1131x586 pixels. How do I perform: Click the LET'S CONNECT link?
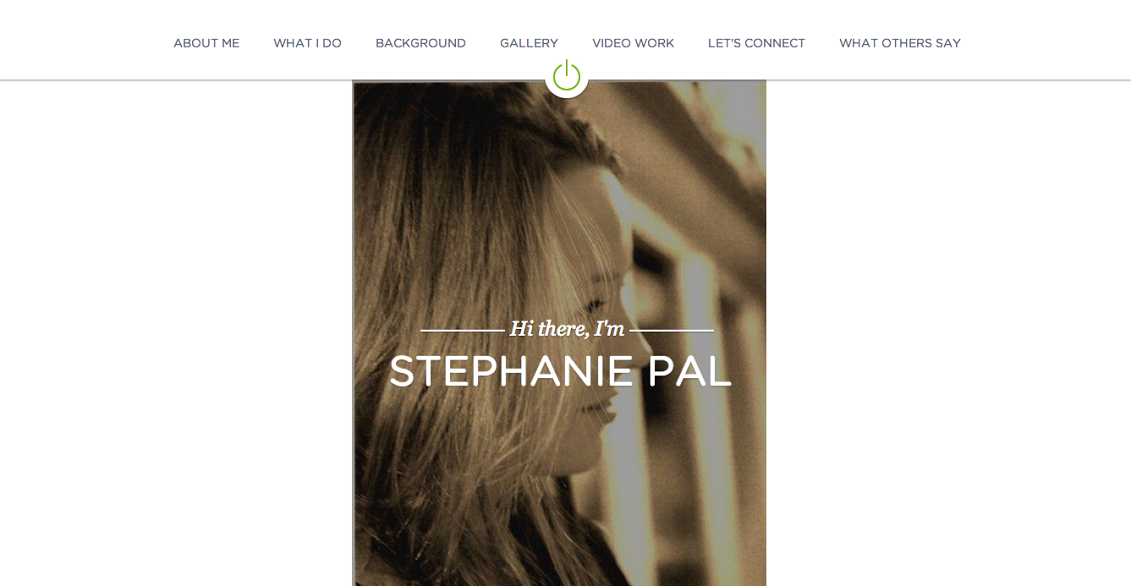pos(757,43)
